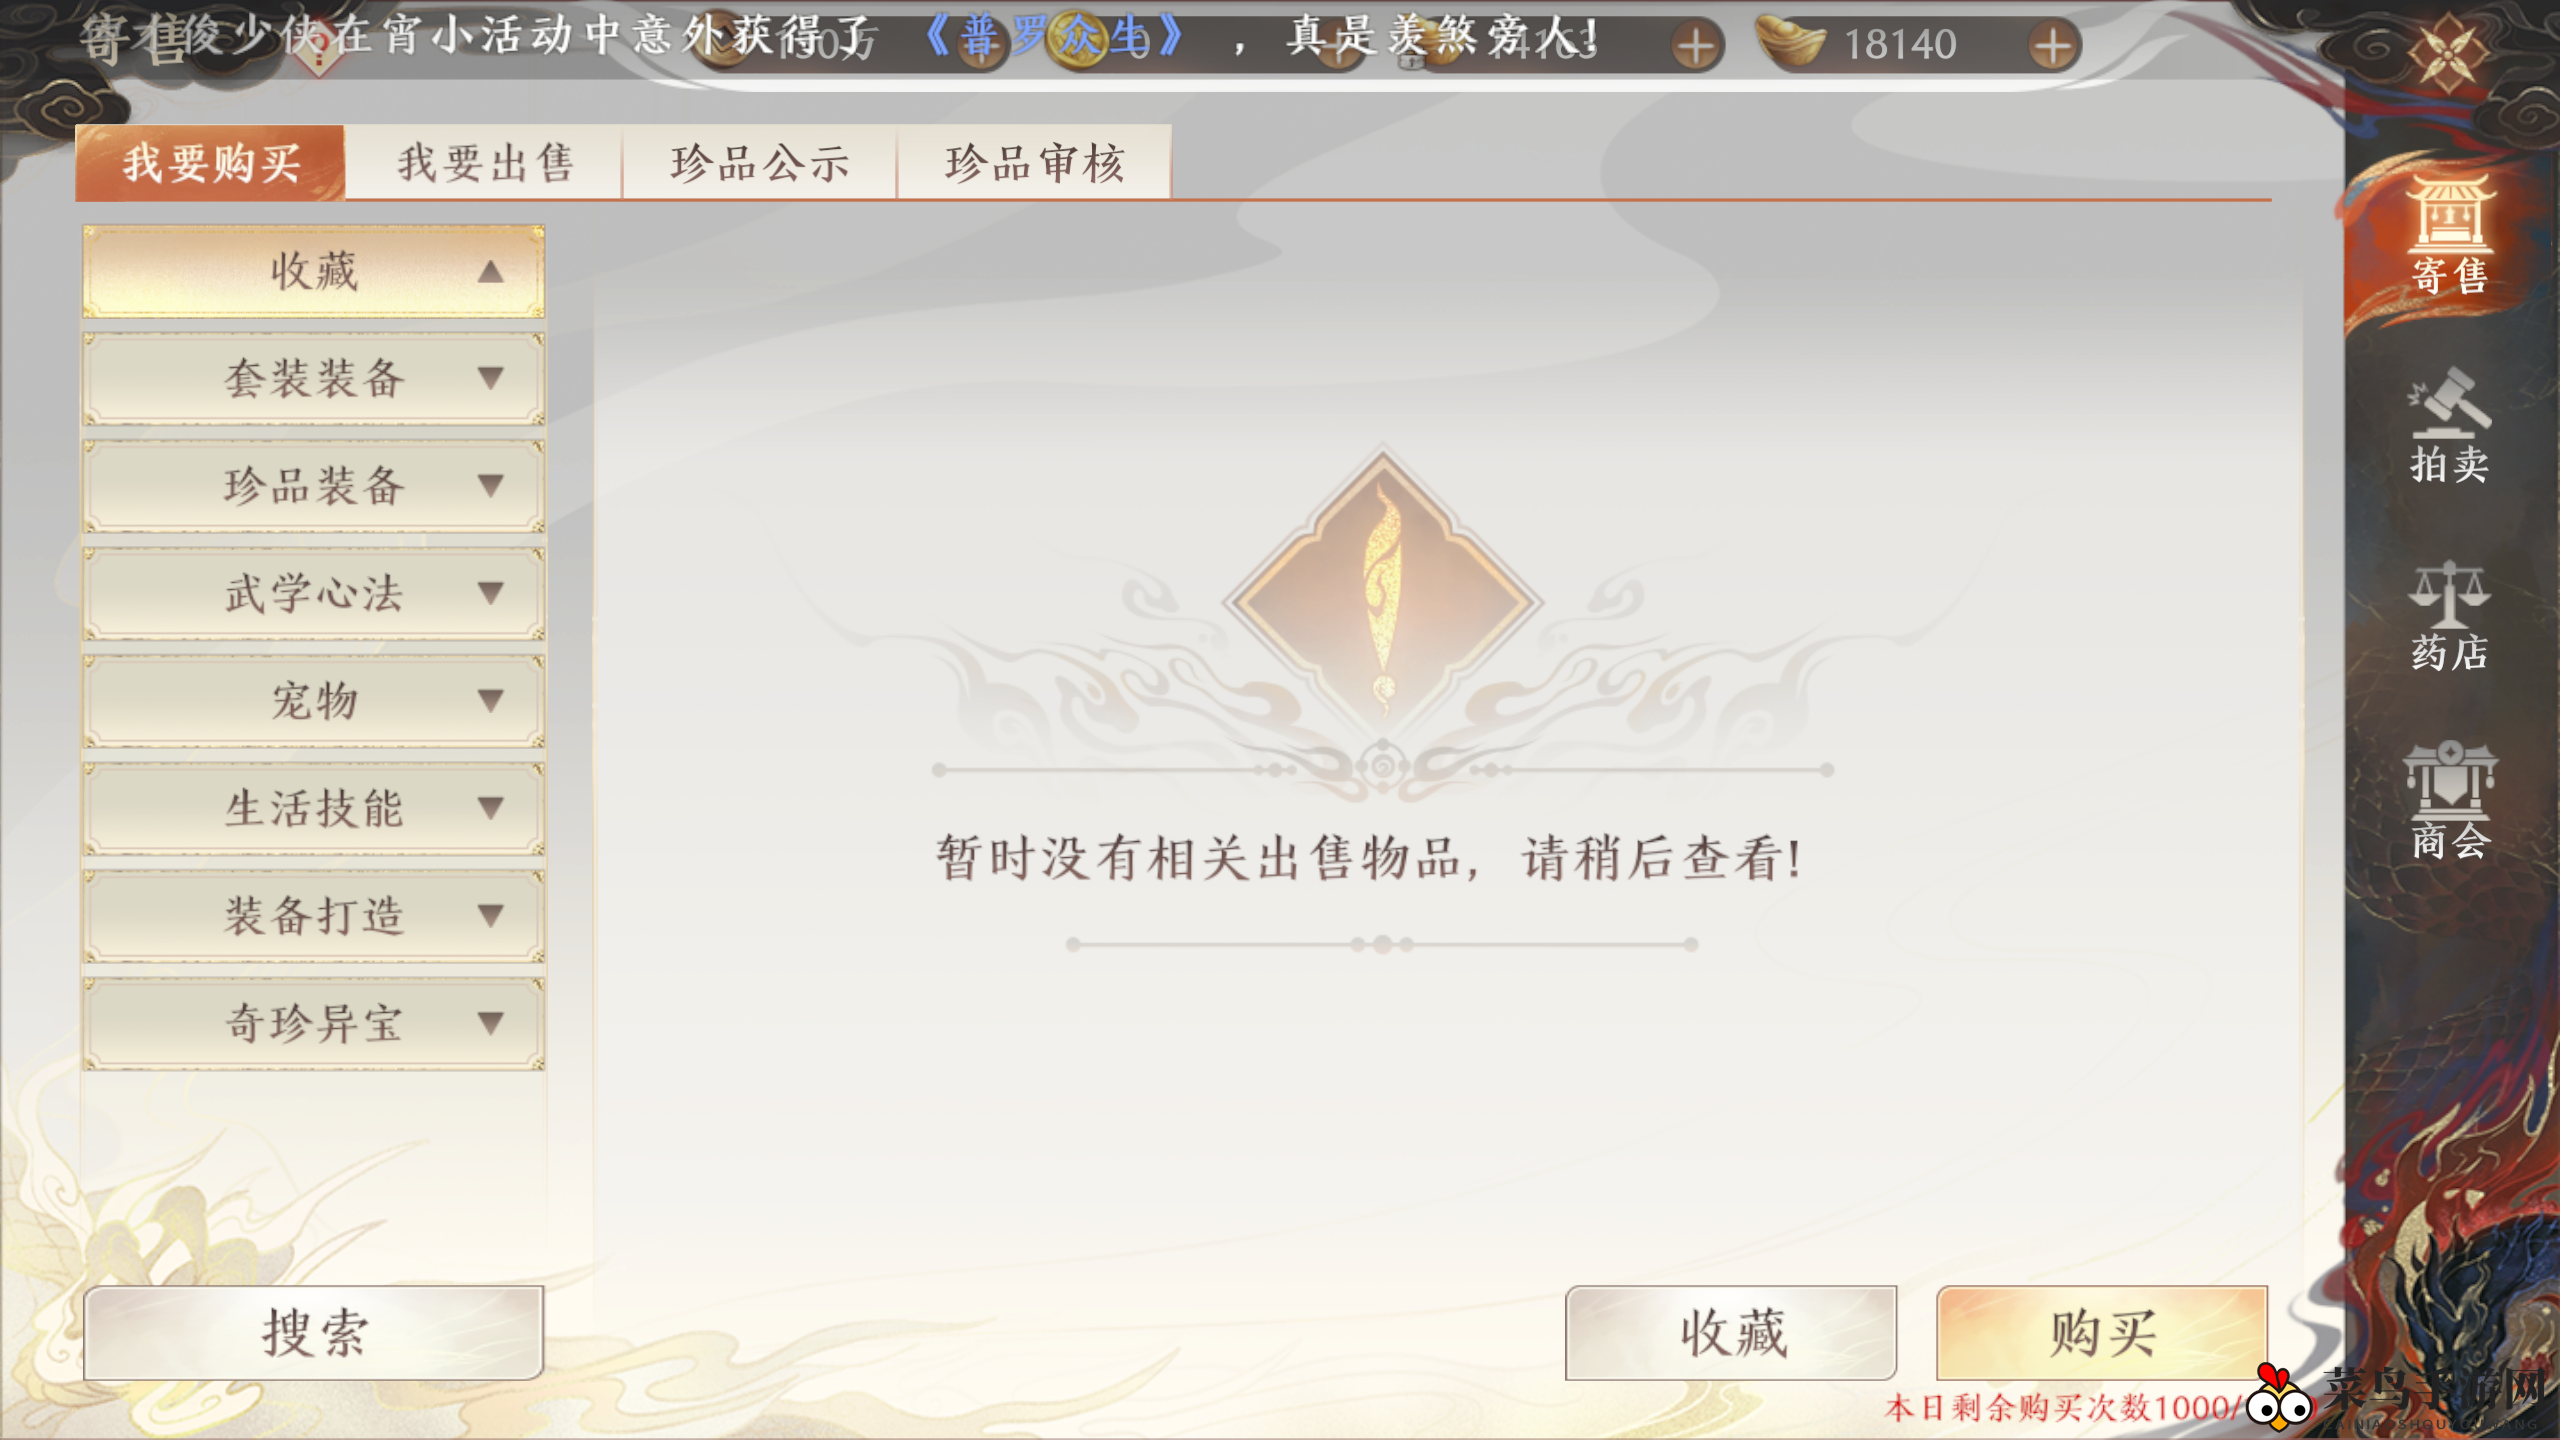Click the 购买 purchase button
This screenshot has height=1440, width=2560.
[2102, 1333]
